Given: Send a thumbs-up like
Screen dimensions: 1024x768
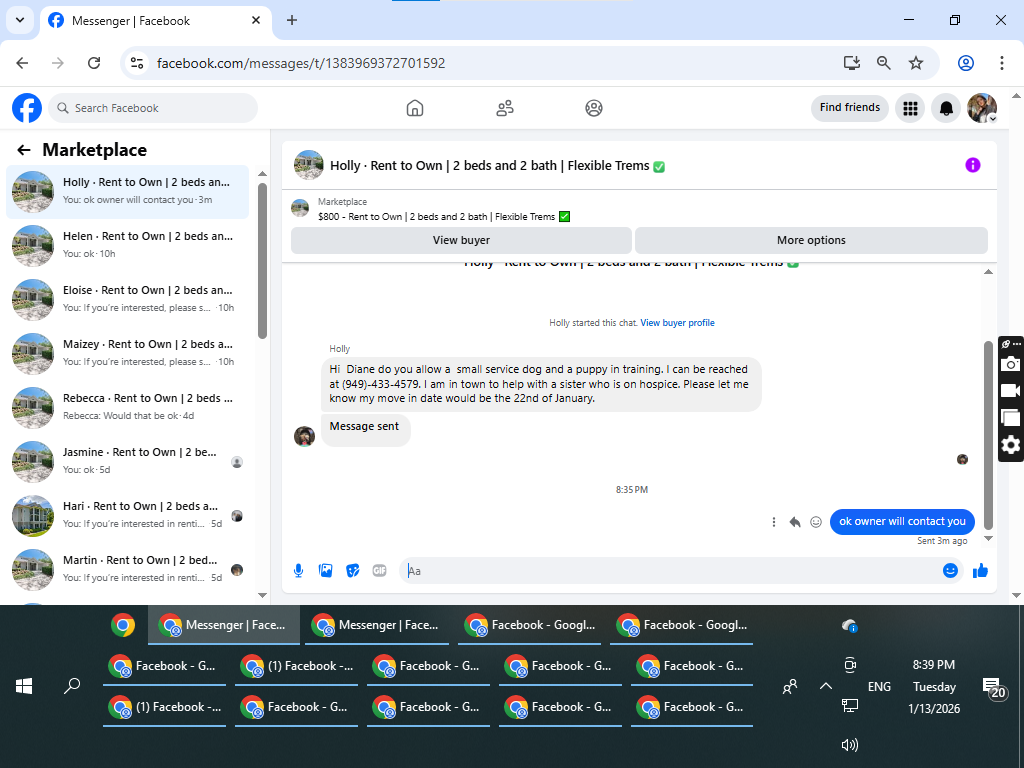Looking at the screenshot, I should click(980, 571).
